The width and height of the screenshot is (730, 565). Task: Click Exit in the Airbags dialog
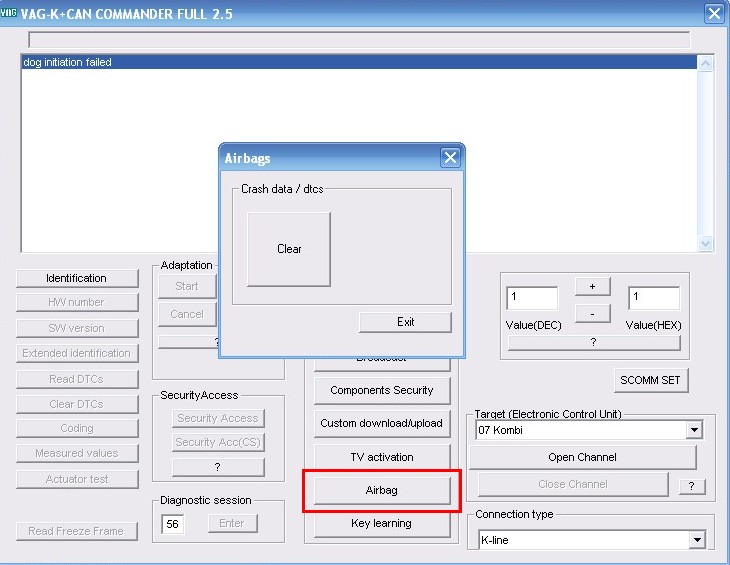coord(405,322)
